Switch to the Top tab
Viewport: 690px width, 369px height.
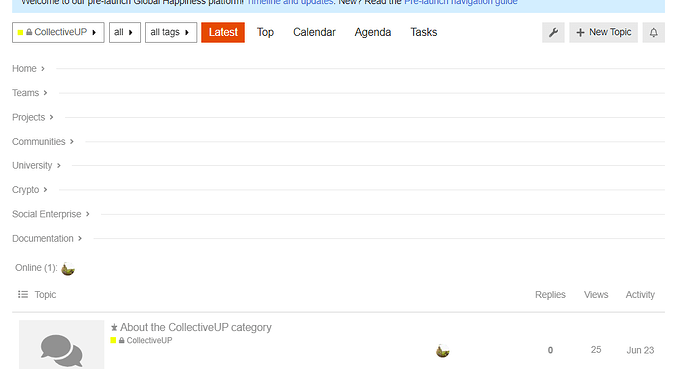(265, 33)
